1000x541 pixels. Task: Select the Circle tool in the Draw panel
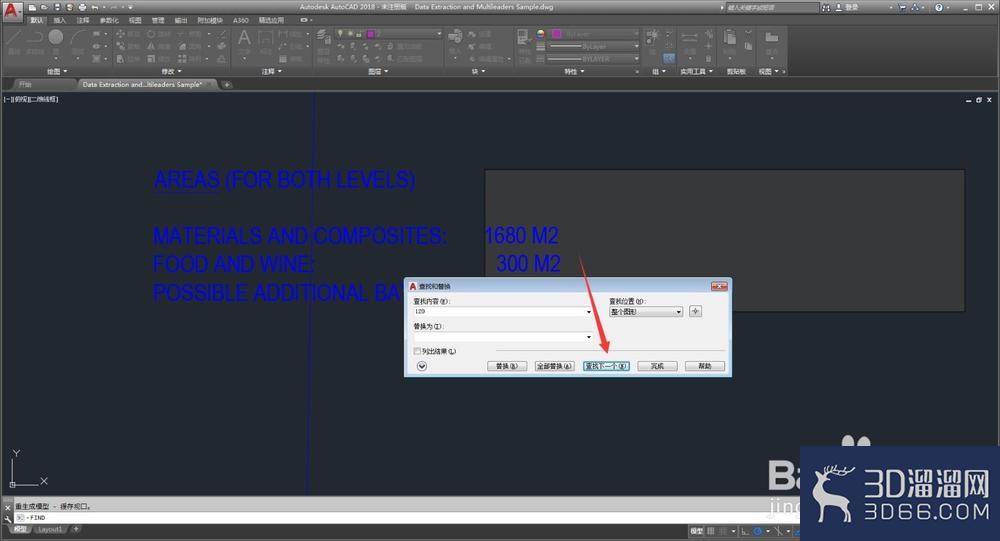click(56, 38)
